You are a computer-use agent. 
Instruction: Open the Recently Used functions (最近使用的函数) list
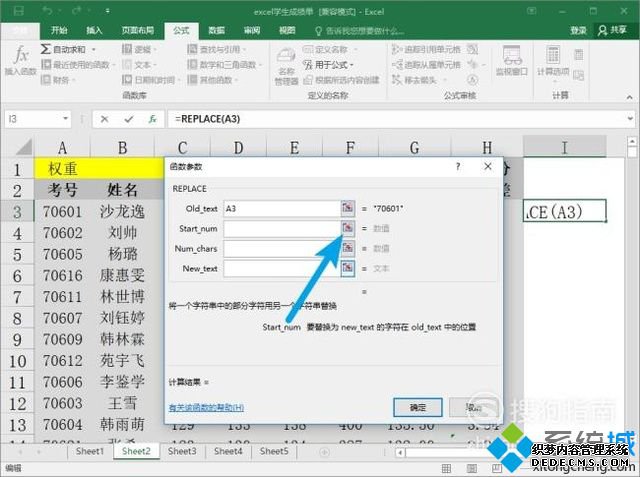pos(76,64)
